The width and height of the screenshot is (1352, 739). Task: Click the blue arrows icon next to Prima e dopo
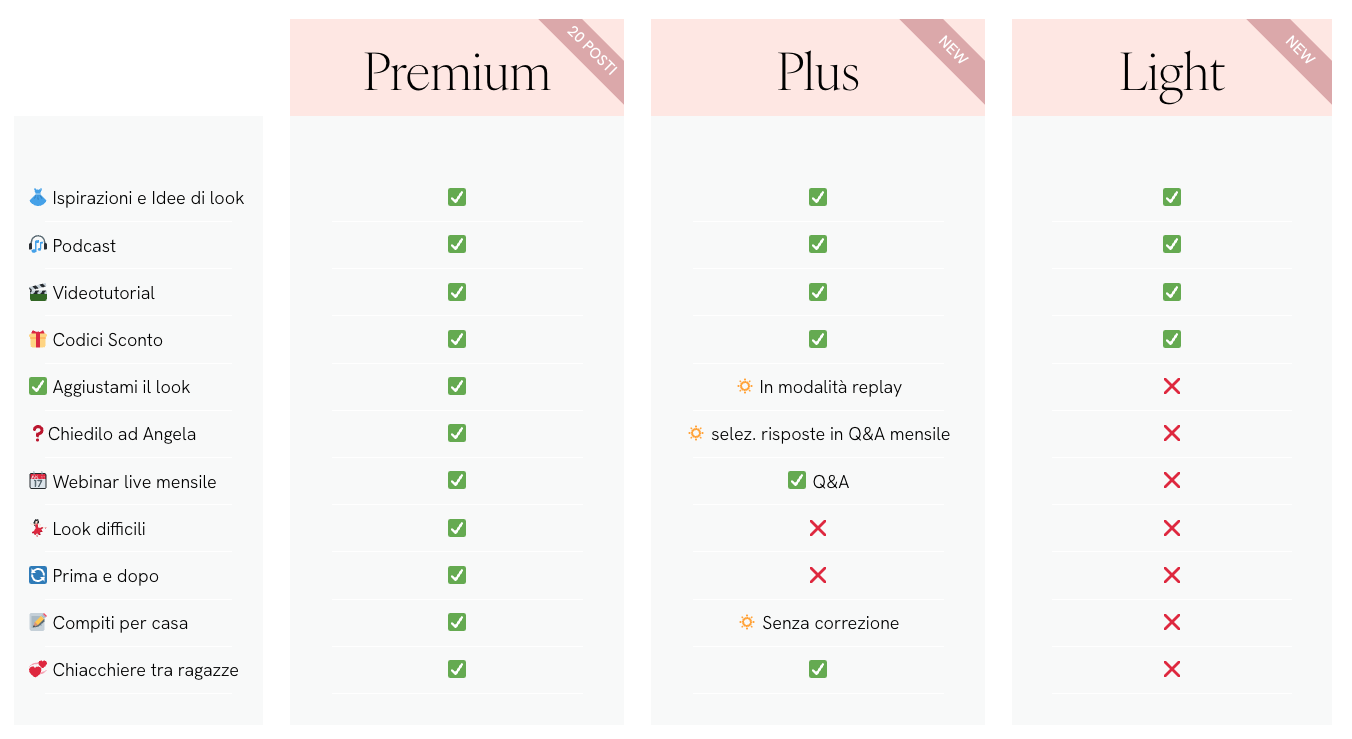coord(38,576)
